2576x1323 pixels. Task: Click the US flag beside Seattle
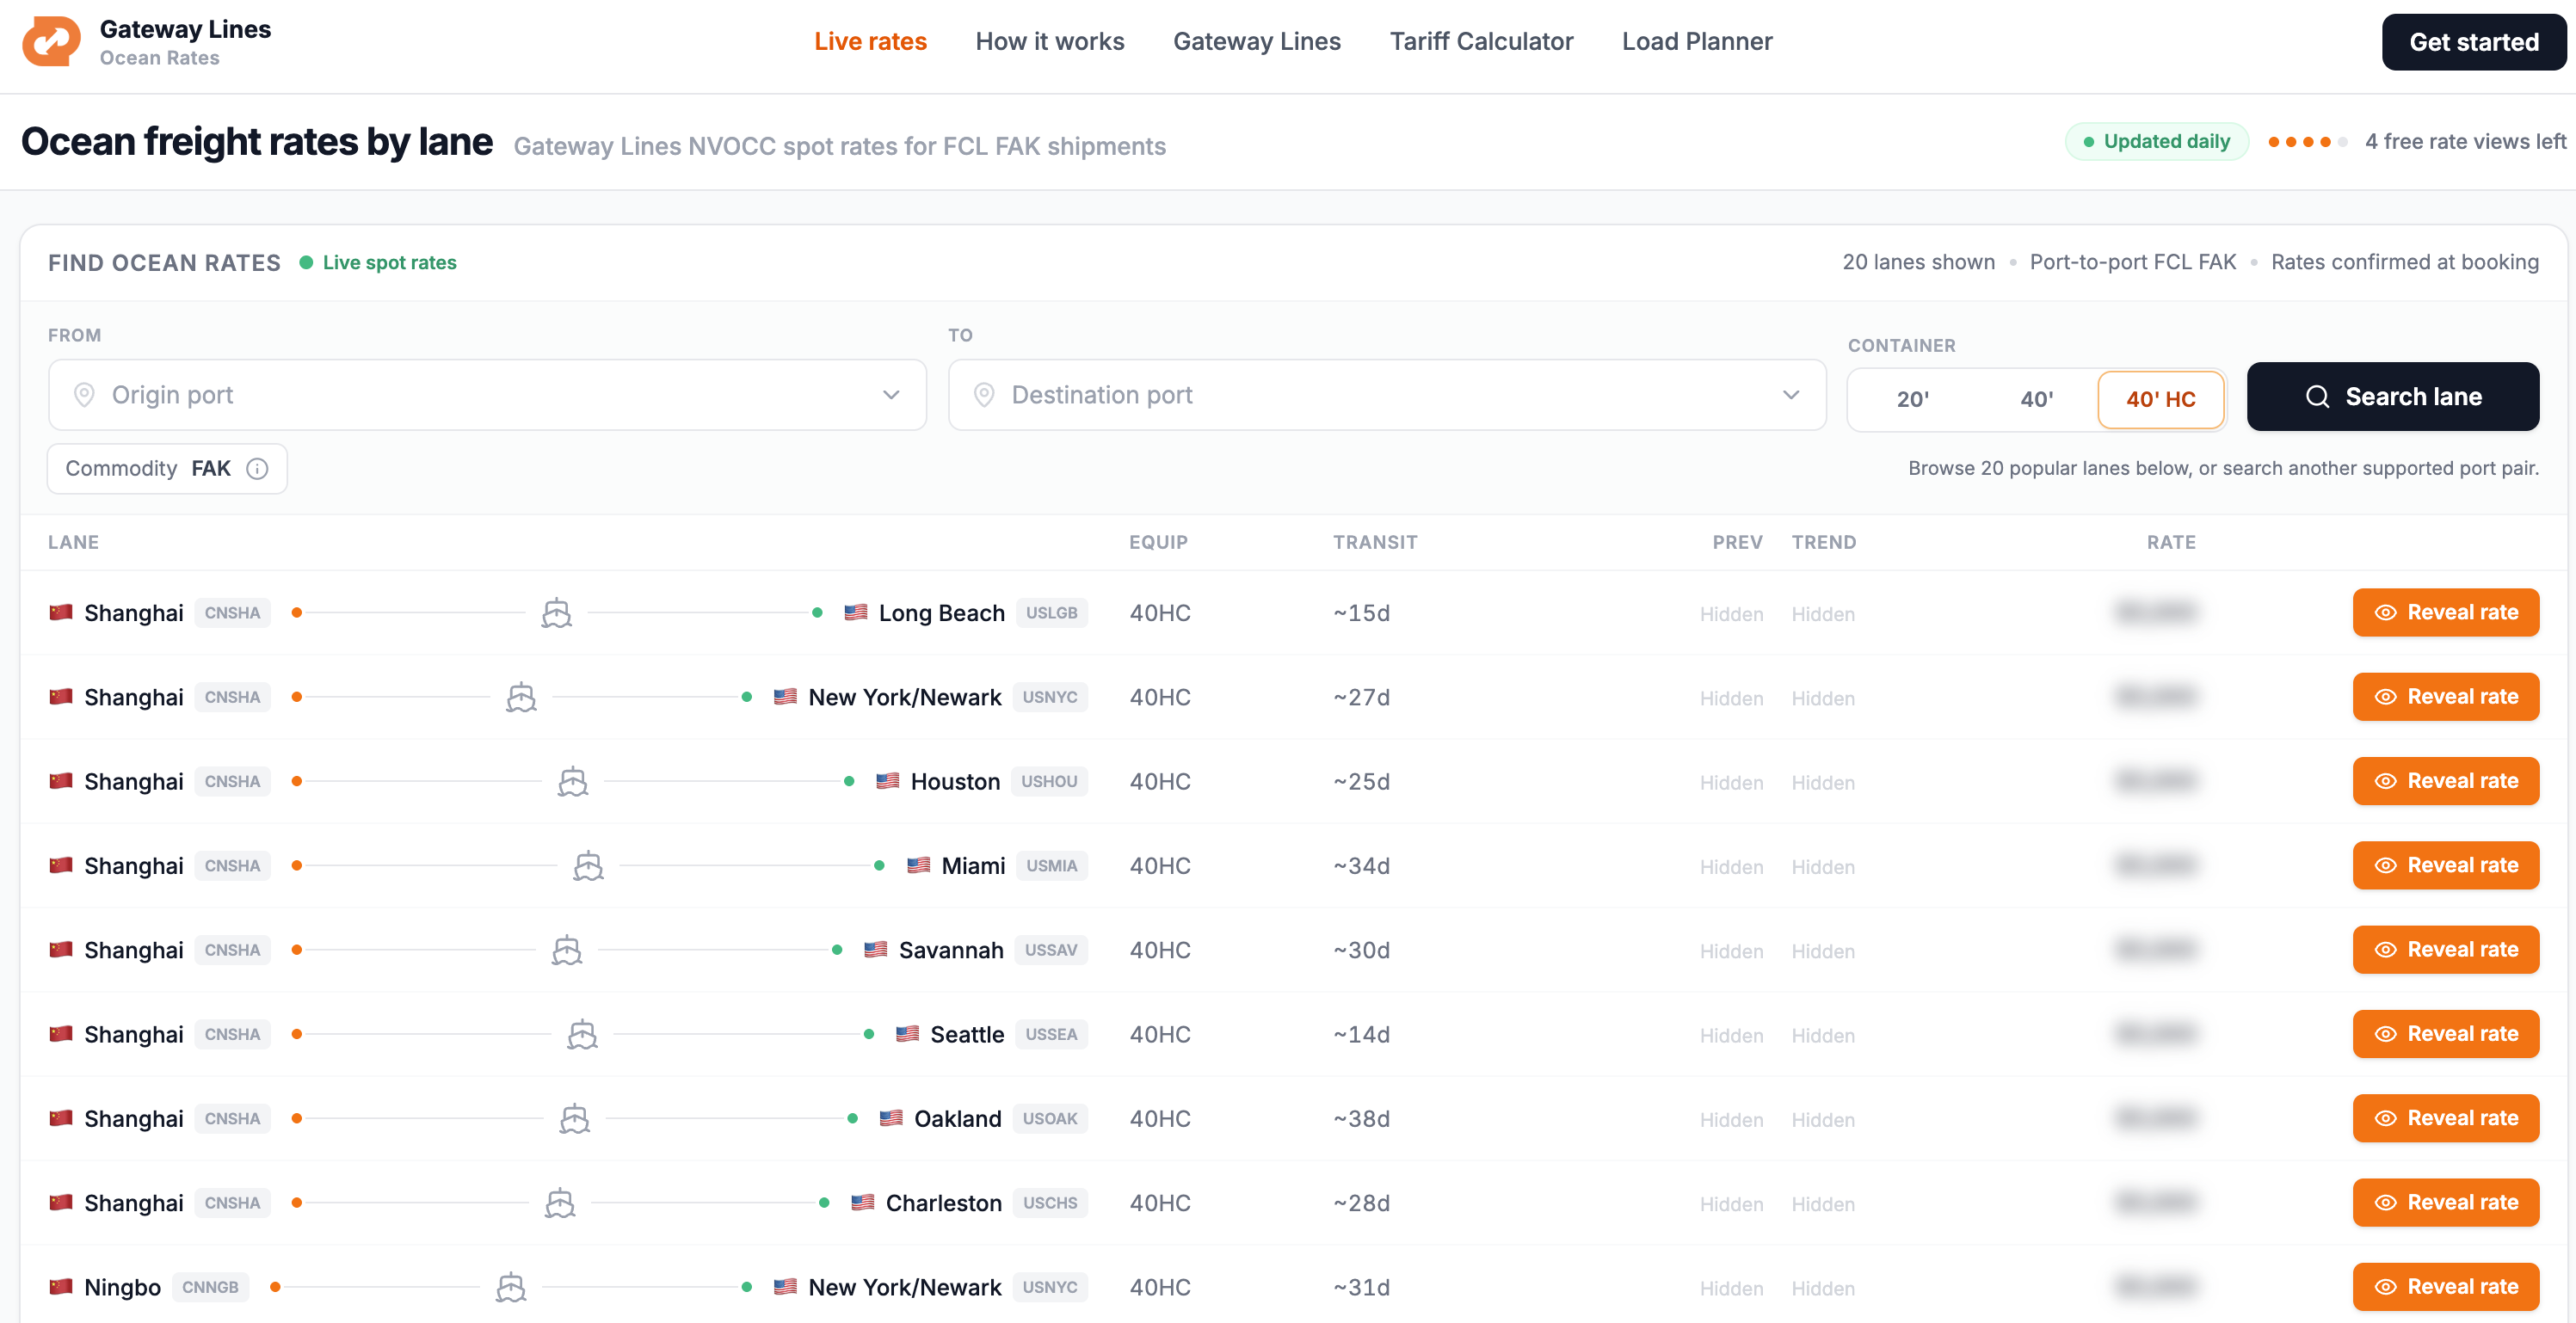(908, 1033)
